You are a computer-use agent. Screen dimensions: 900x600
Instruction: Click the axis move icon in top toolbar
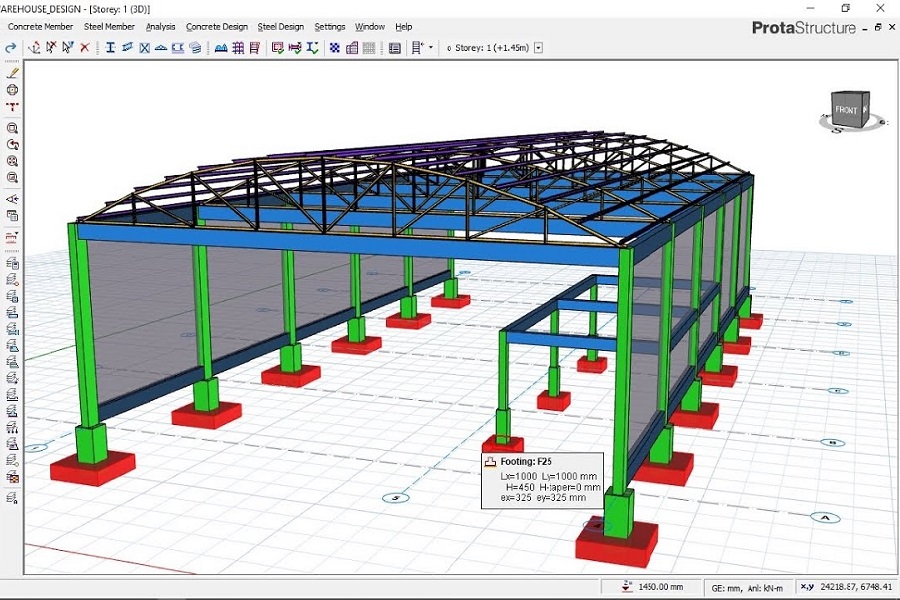pyautogui.click(x=34, y=48)
